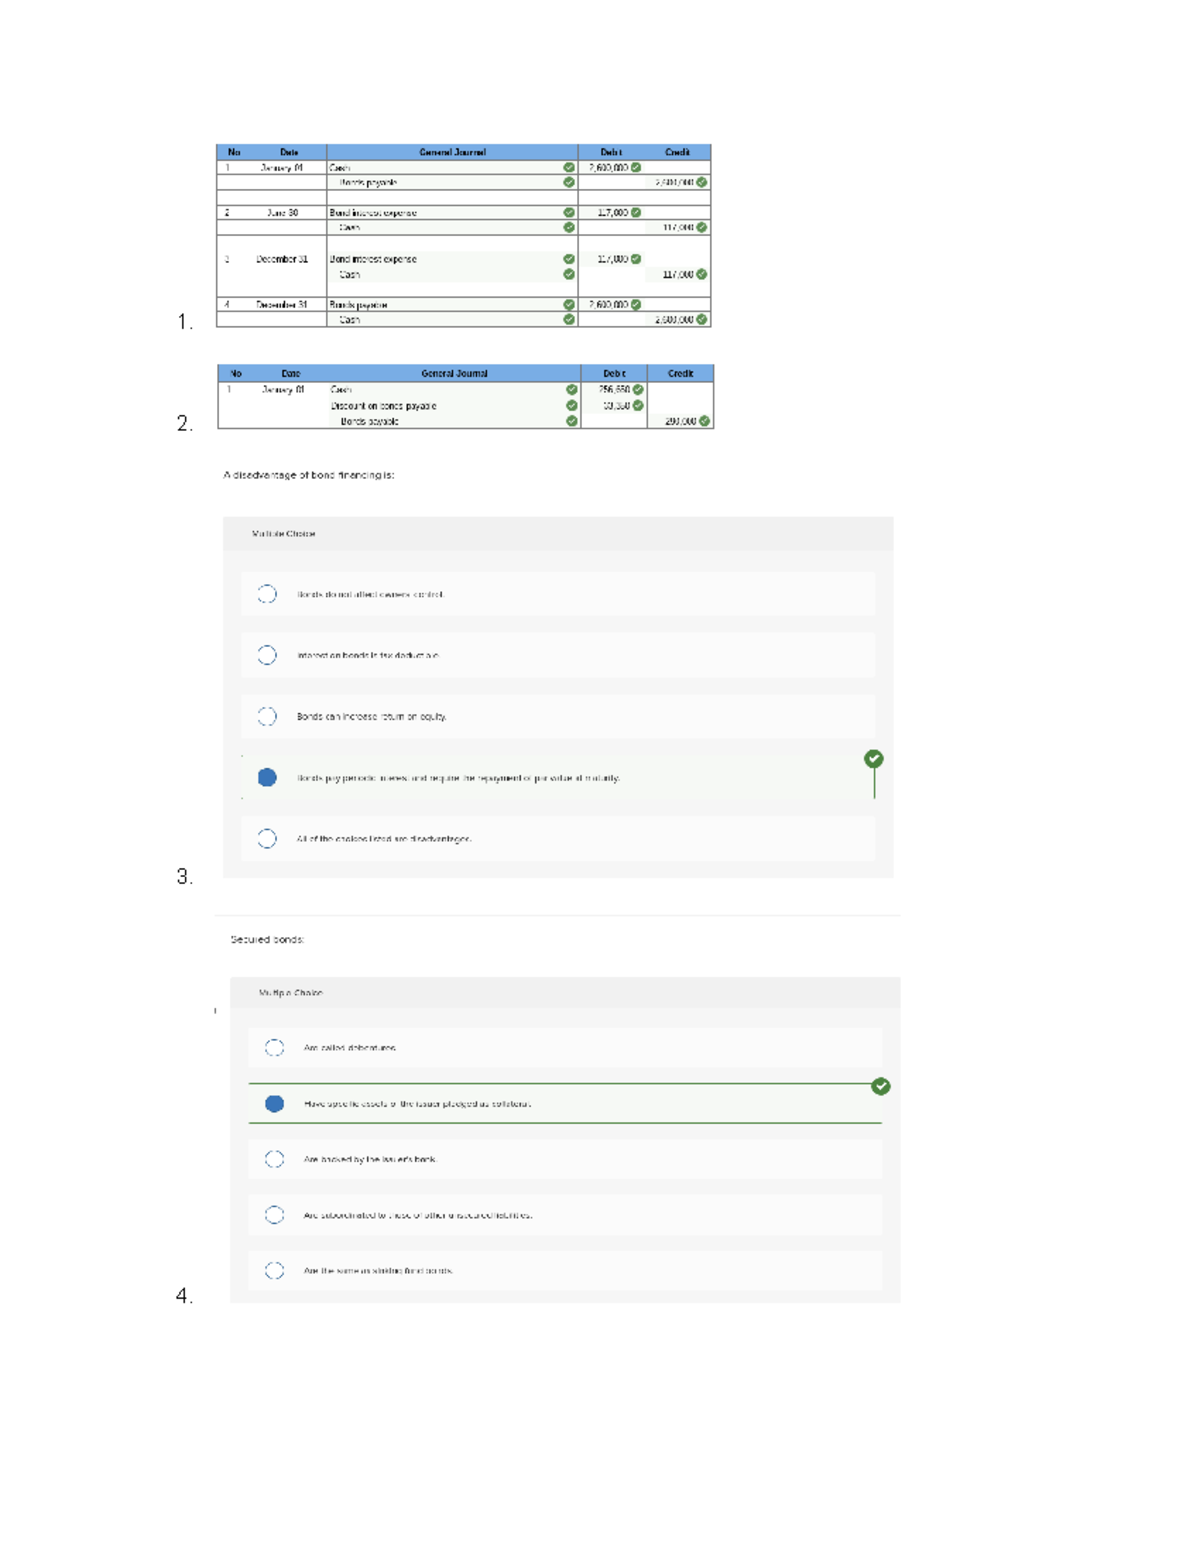The height and width of the screenshot is (1553, 1200).
Task: Select 'Are the same as sinking fund bonds'
Action: (x=274, y=1270)
